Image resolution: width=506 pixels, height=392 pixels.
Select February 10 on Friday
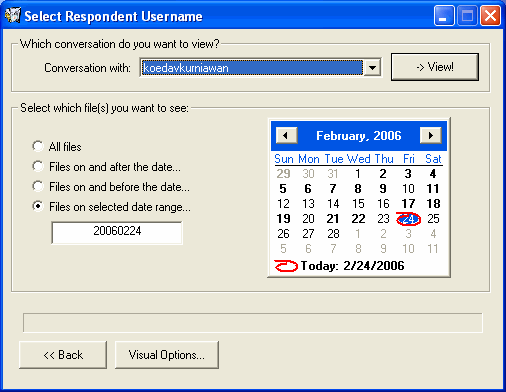(408, 189)
